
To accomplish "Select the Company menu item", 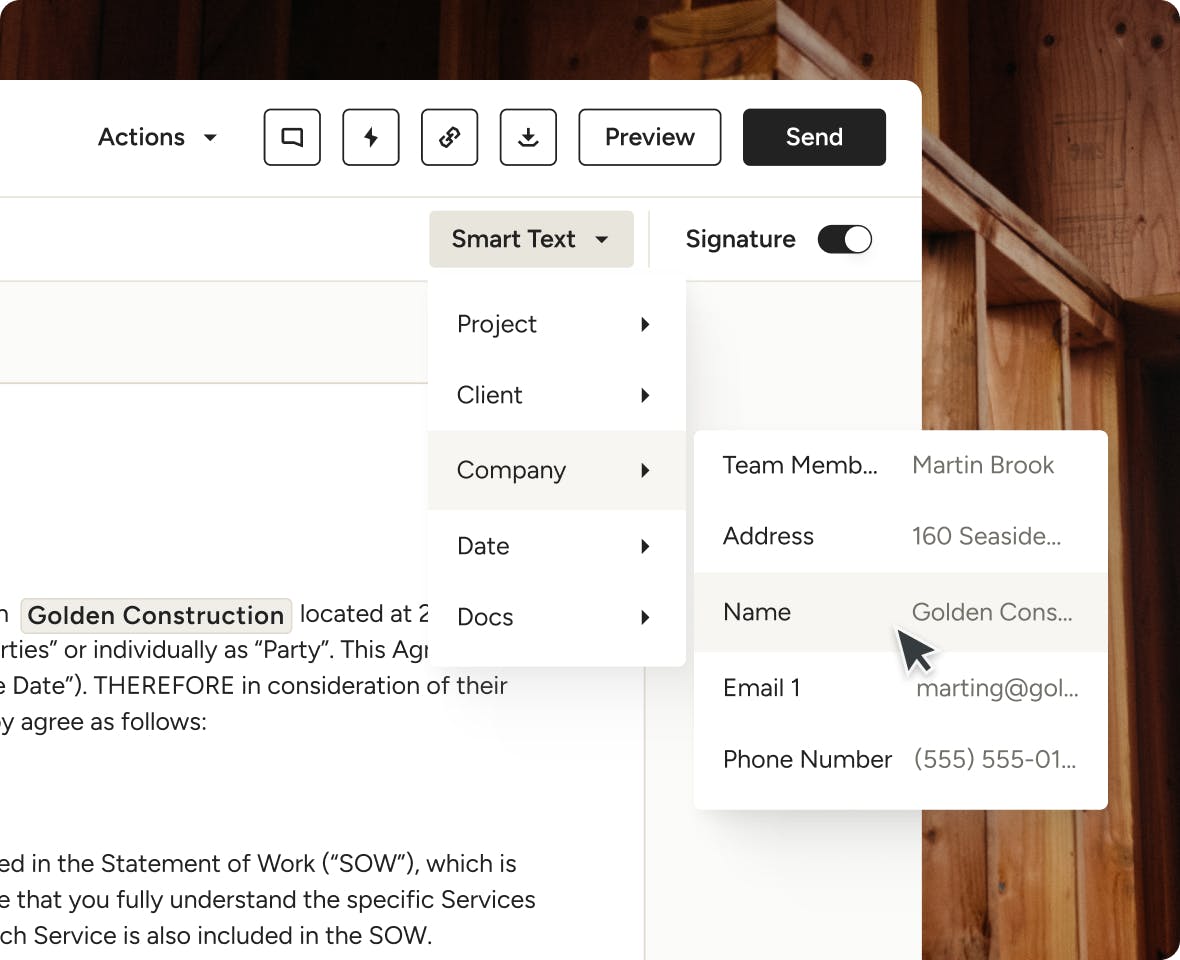I will [x=511, y=470].
